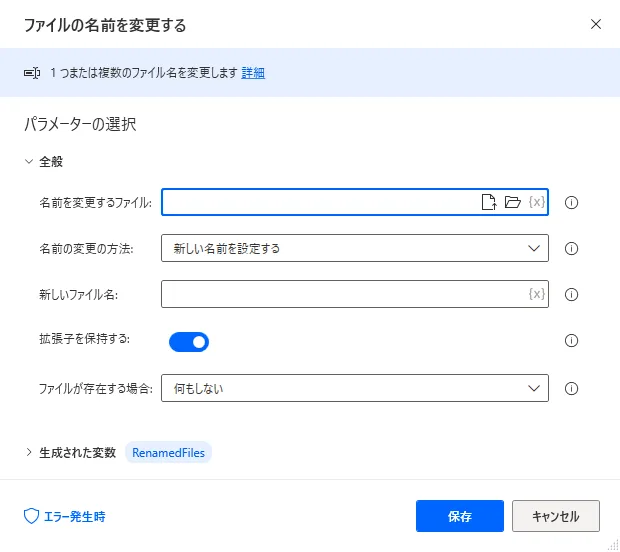Click info icon next to 拡張子を保持する
The width and height of the screenshot is (620, 552).
(572, 341)
